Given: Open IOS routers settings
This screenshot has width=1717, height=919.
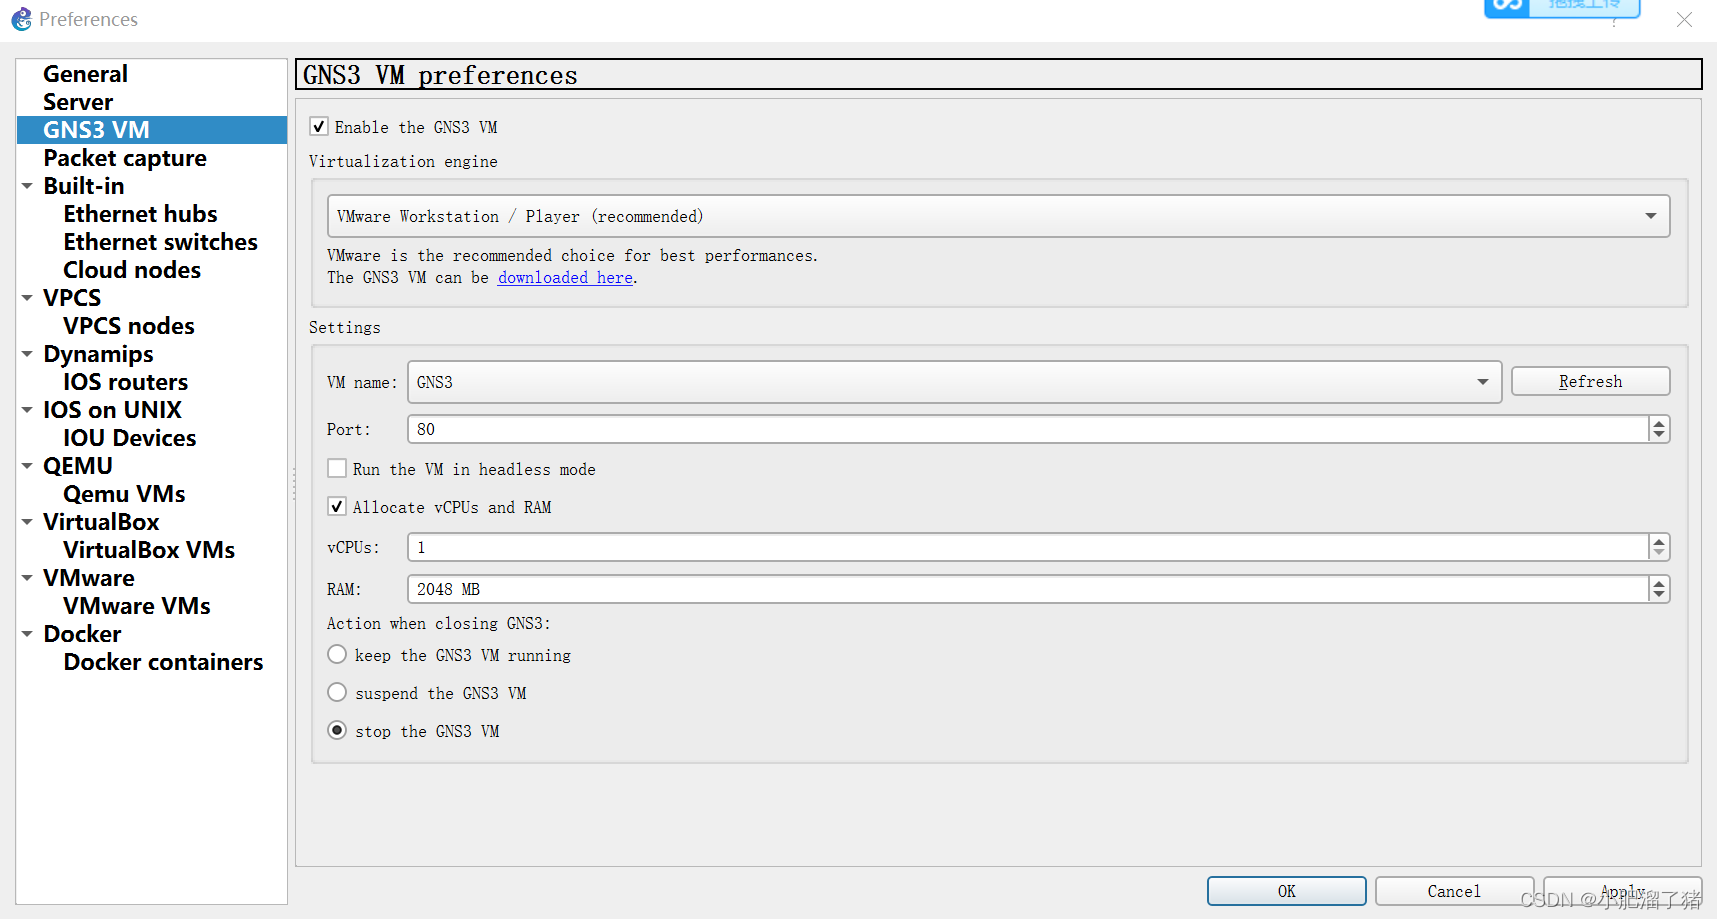Looking at the screenshot, I should point(125,382).
